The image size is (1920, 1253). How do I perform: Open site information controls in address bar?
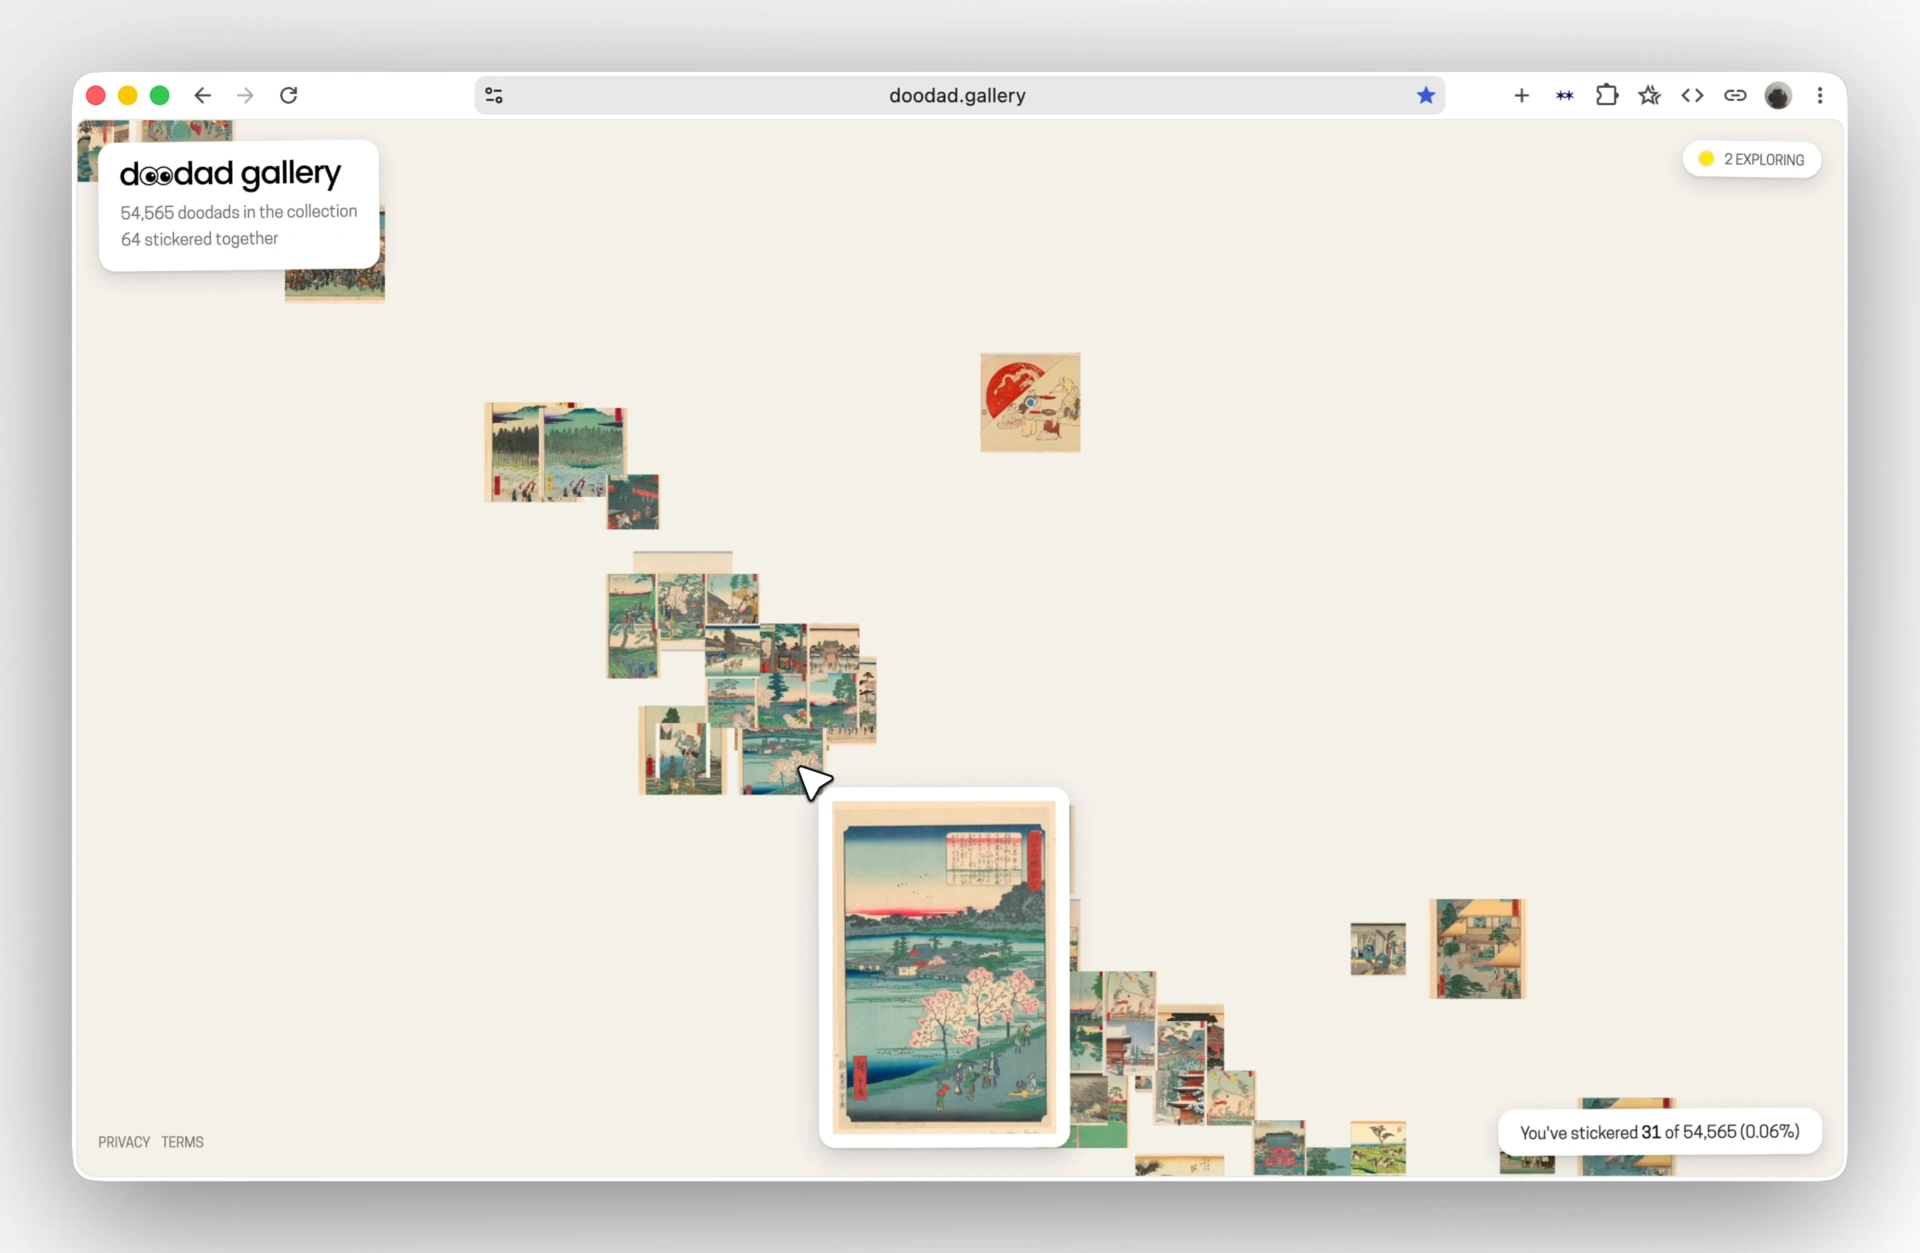494,95
